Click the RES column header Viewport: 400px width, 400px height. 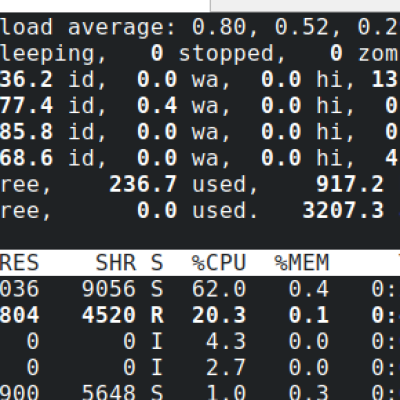pos(19,262)
